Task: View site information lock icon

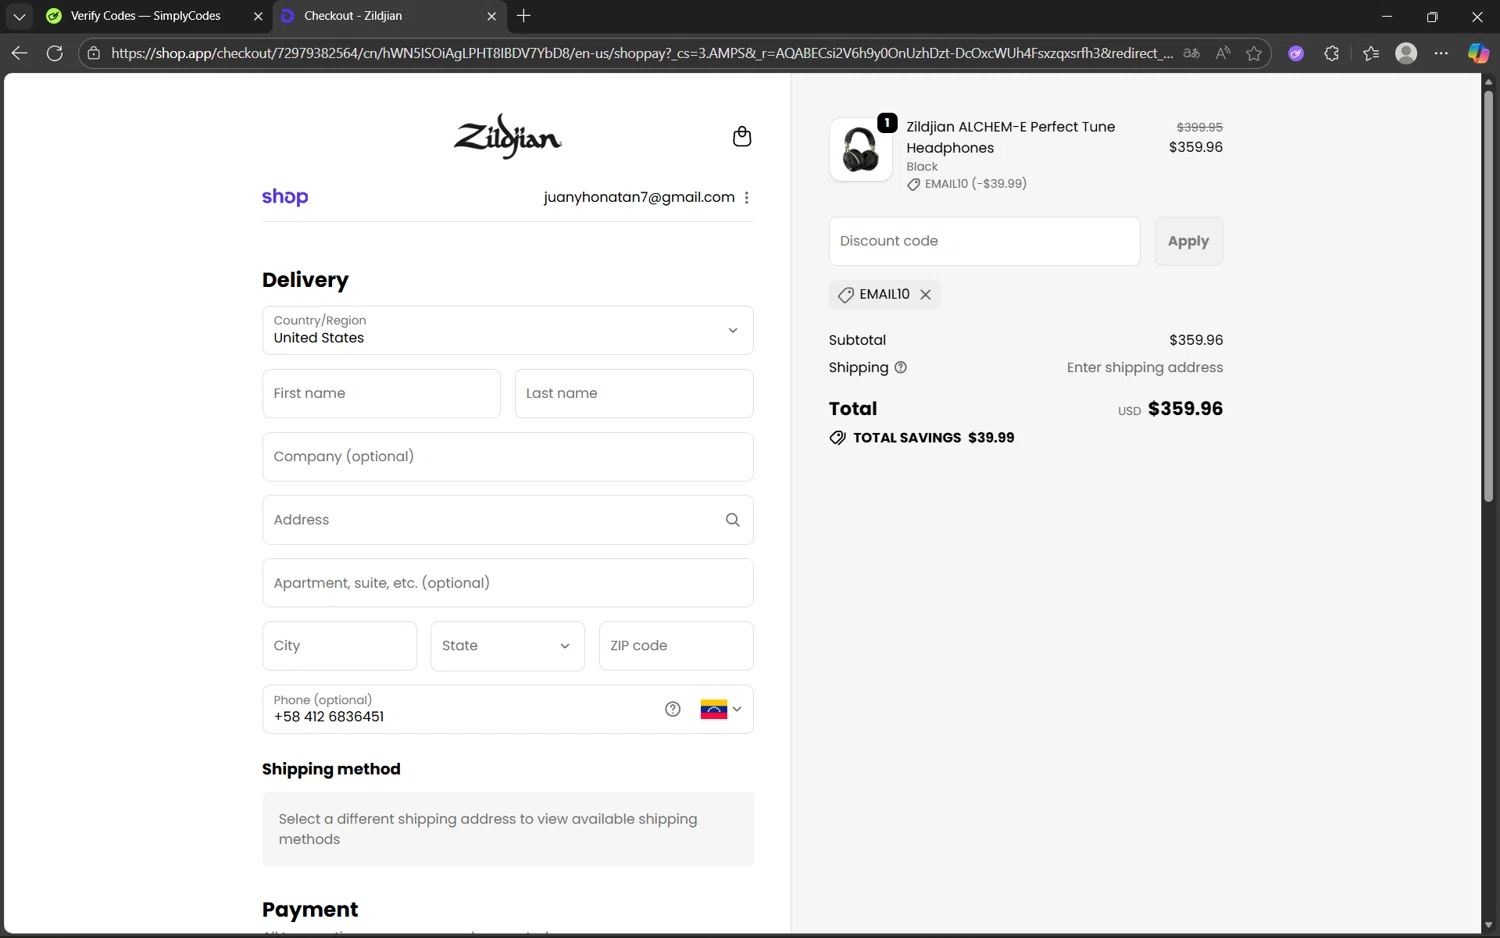Action: (x=94, y=53)
